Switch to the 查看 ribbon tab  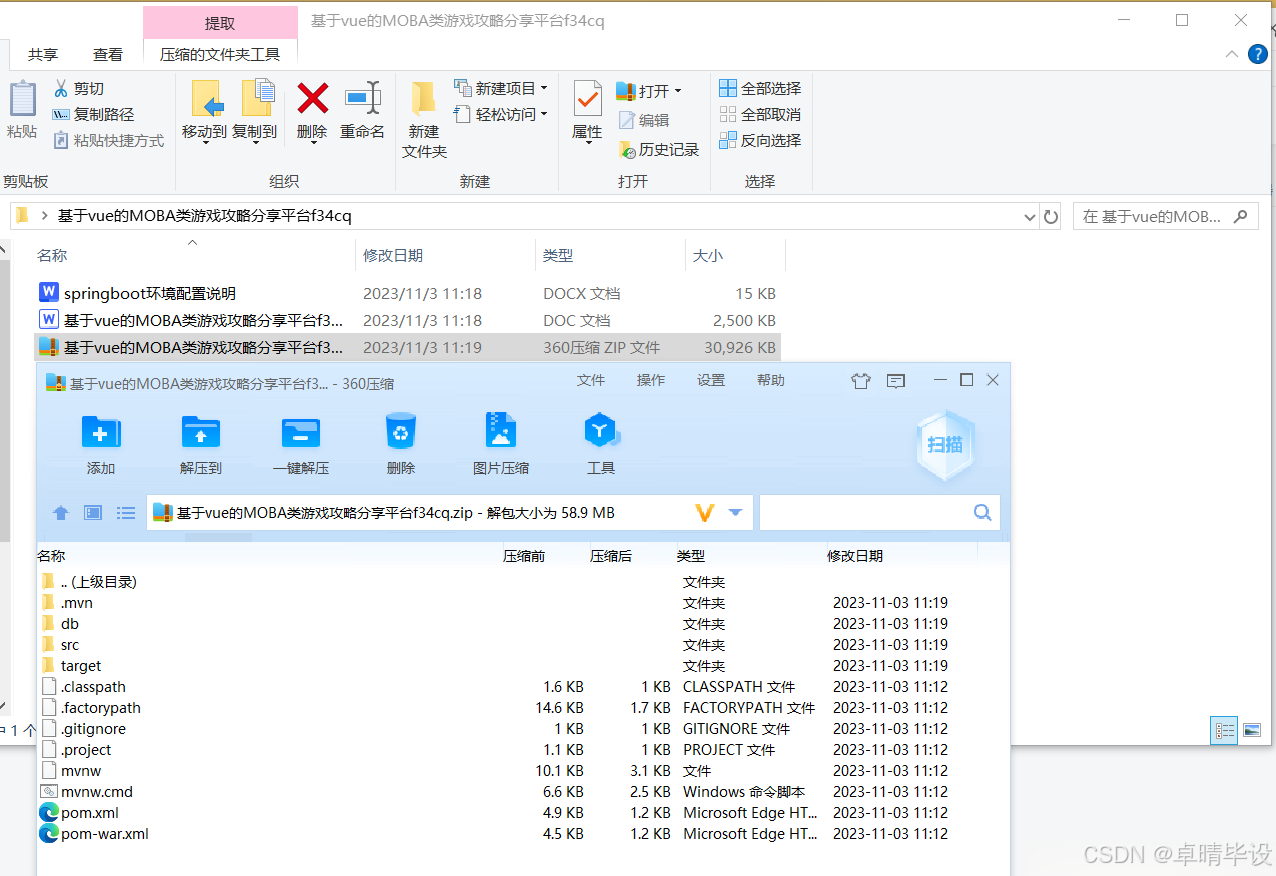tap(108, 54)
